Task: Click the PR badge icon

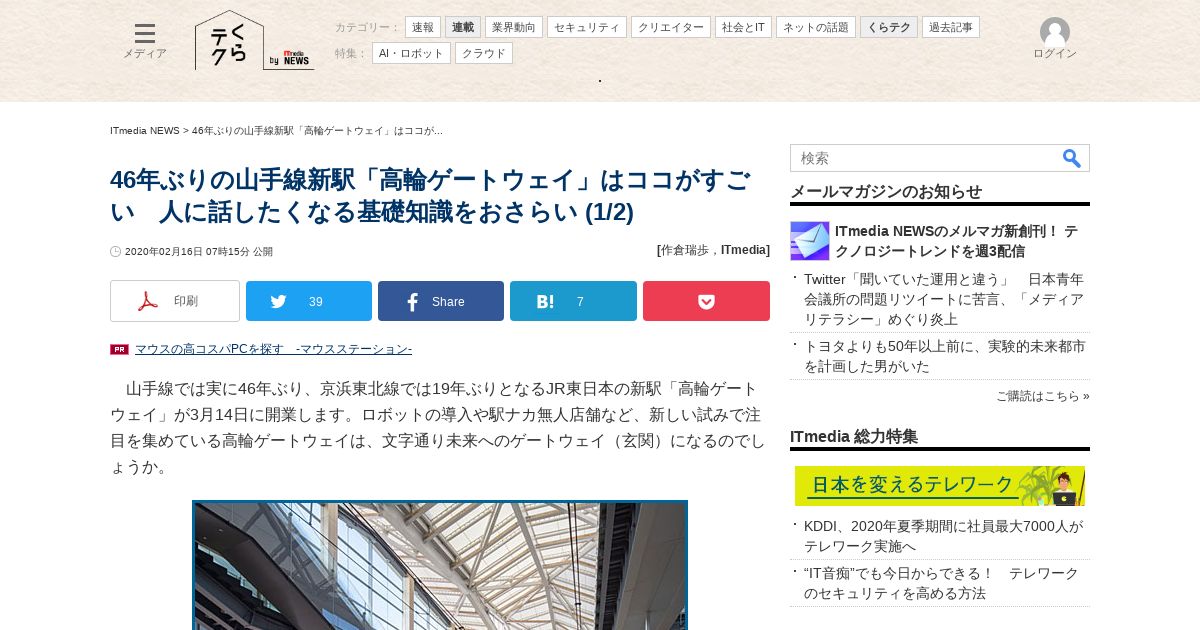Action: coord(120,349)
